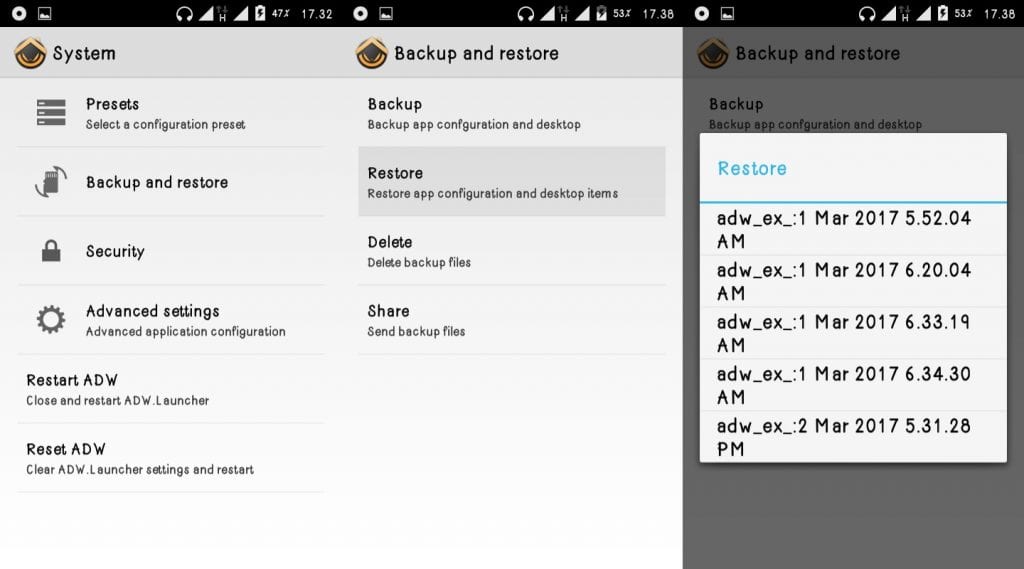Tap the Presets server-stack icon

coord(50,113)
